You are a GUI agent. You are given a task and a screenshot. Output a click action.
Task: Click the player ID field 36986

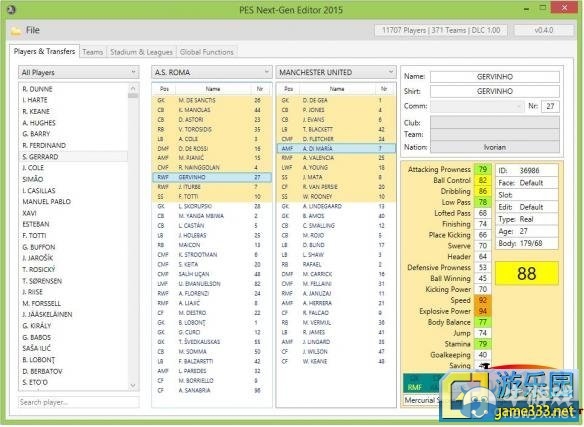(x=527, y=170)
